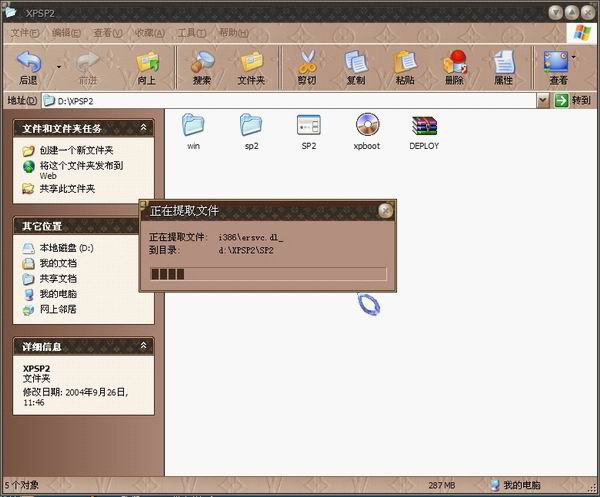600x497 pixels.
Task: Open Properties (属性) from the toolbar
Action: [504, 68]
